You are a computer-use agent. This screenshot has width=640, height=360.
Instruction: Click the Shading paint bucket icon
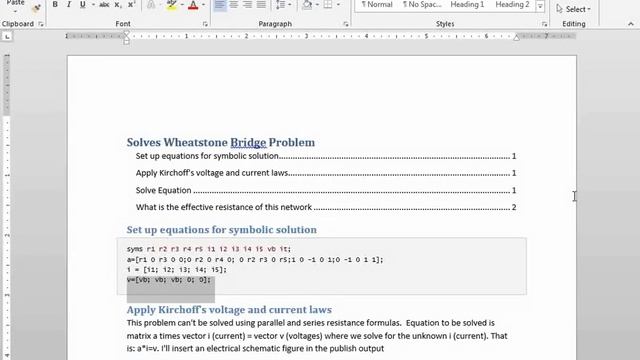click(x=307, y=4)
